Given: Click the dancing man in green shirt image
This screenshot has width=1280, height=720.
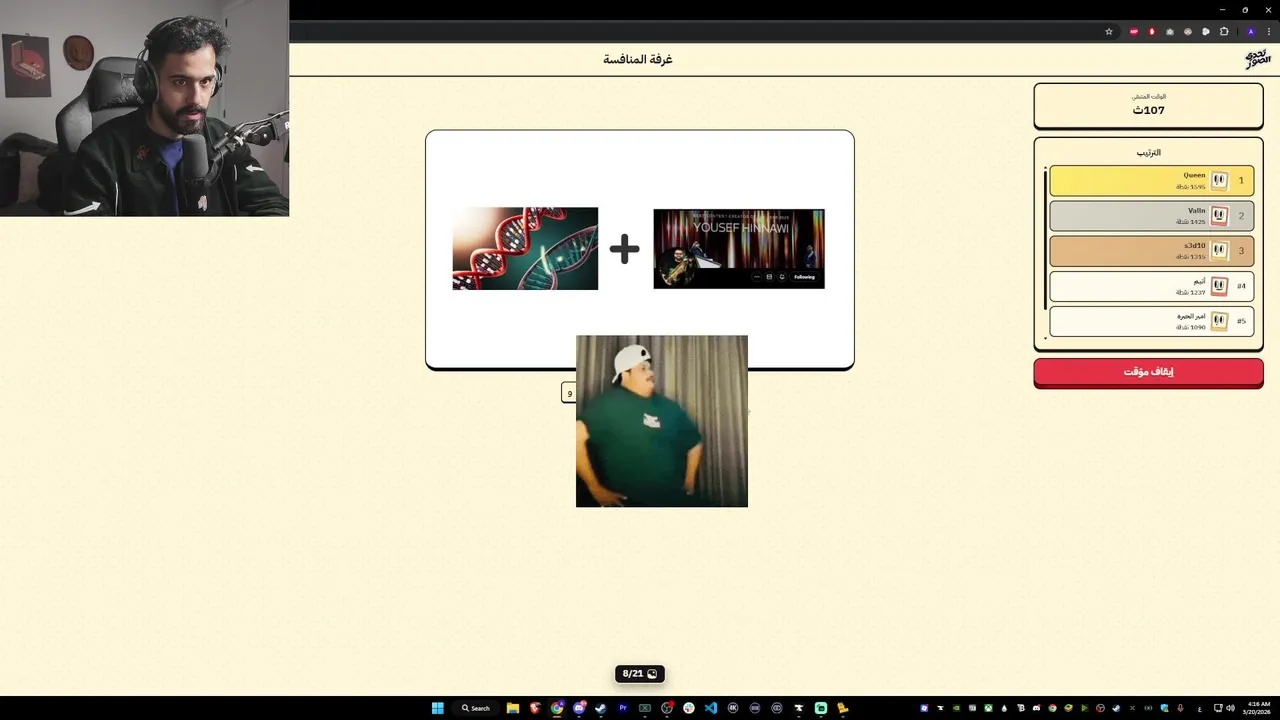Looking at the screenshot, I should [662, 421].
